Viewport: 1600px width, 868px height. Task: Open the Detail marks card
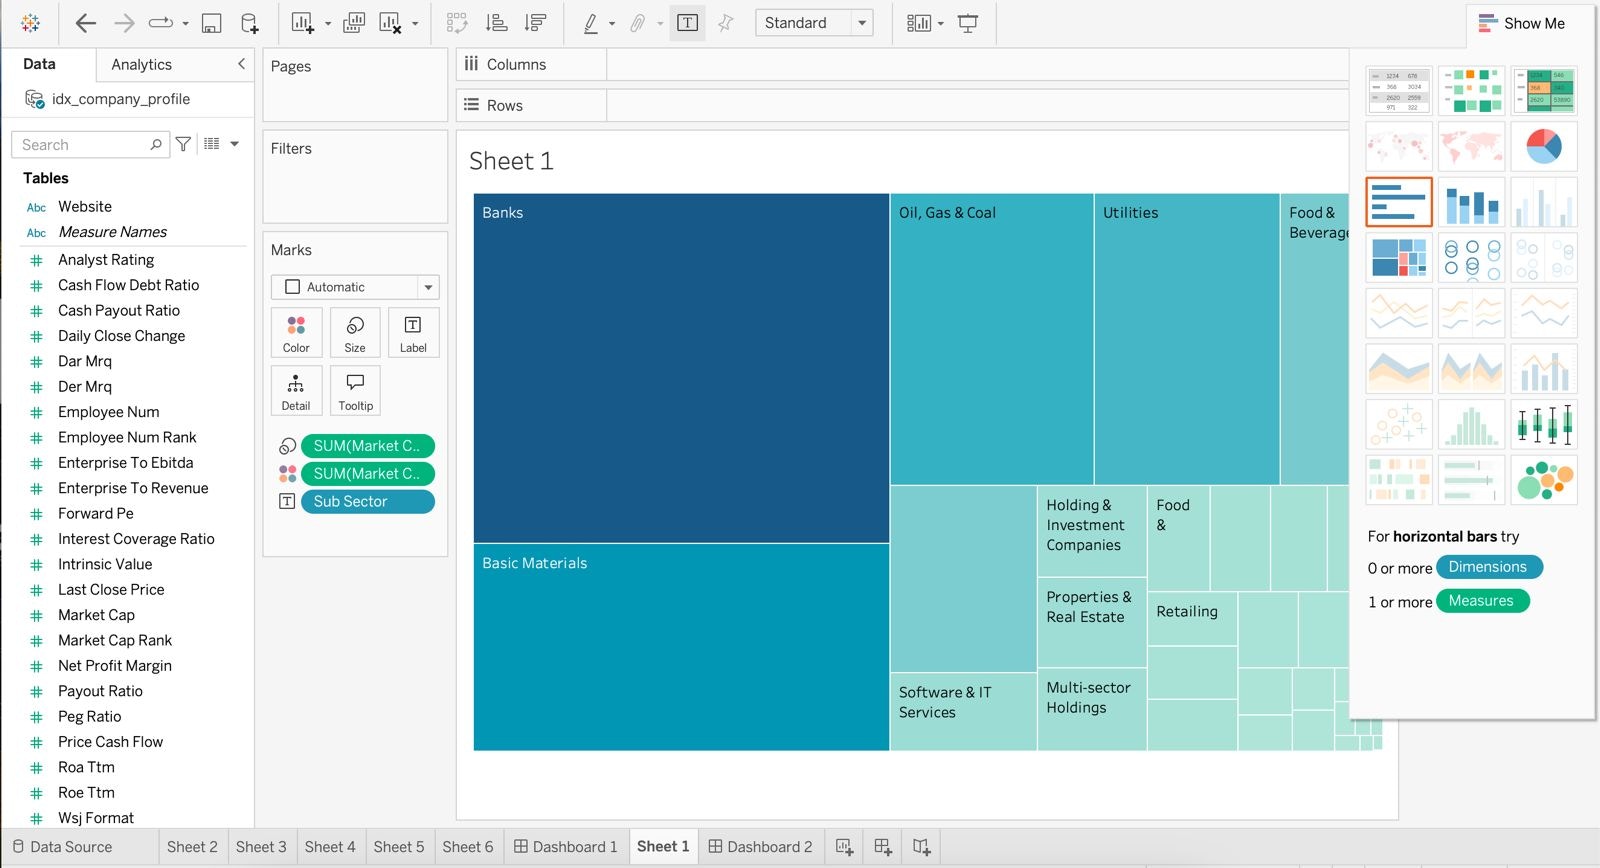pyautogui.click(x=296, y=391)
